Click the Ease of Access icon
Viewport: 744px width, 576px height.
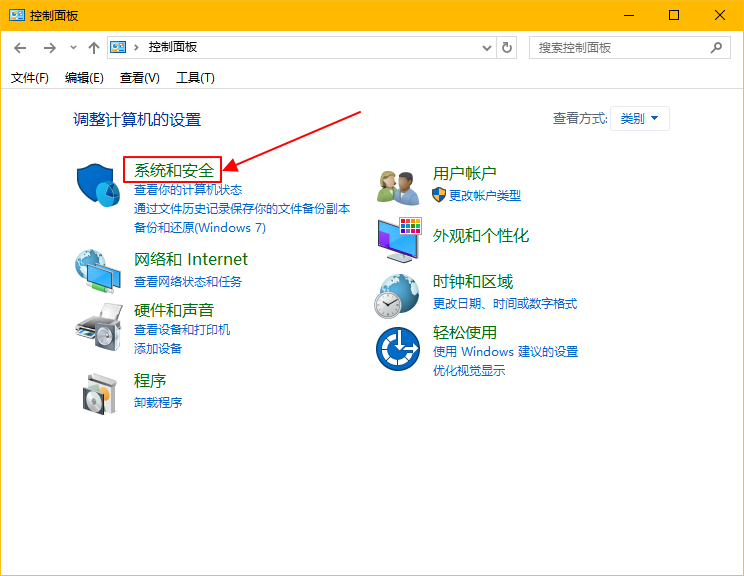(398, 349)
